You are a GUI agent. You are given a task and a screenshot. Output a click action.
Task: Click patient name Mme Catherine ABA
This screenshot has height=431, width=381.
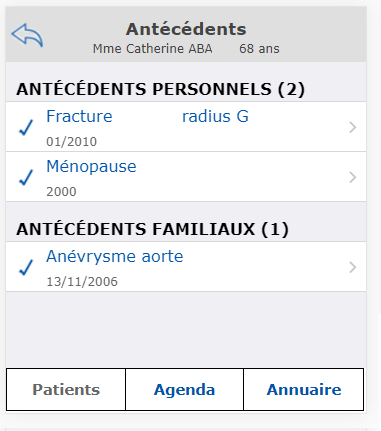point(152,49)
